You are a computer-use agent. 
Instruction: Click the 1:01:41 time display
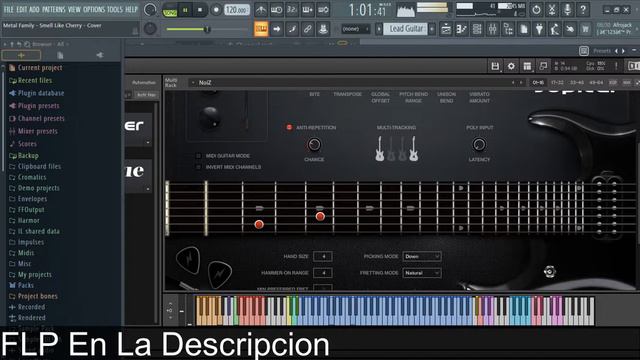point(367,10)
